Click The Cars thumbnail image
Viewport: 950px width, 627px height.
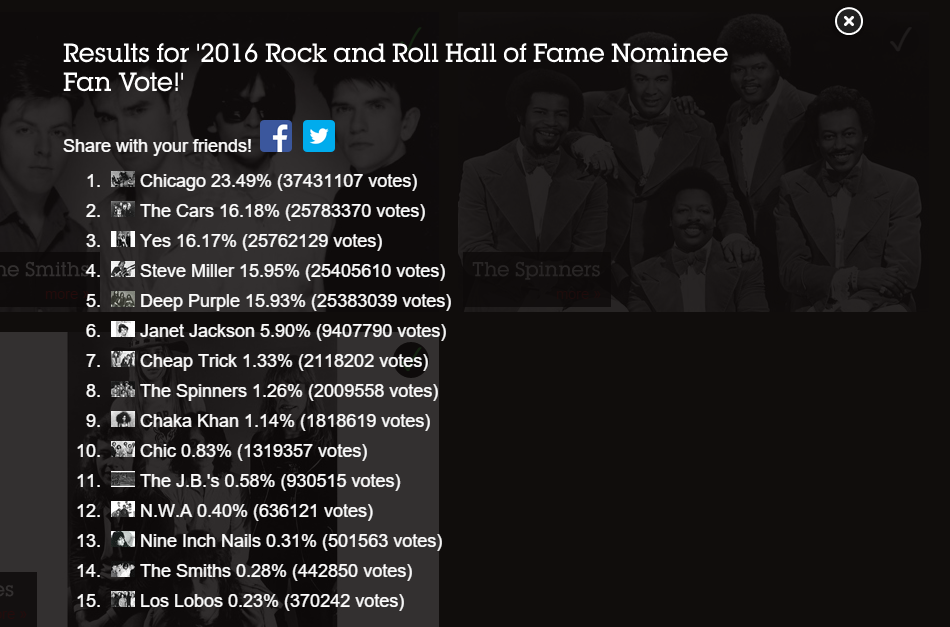click(x=123, y=210)
